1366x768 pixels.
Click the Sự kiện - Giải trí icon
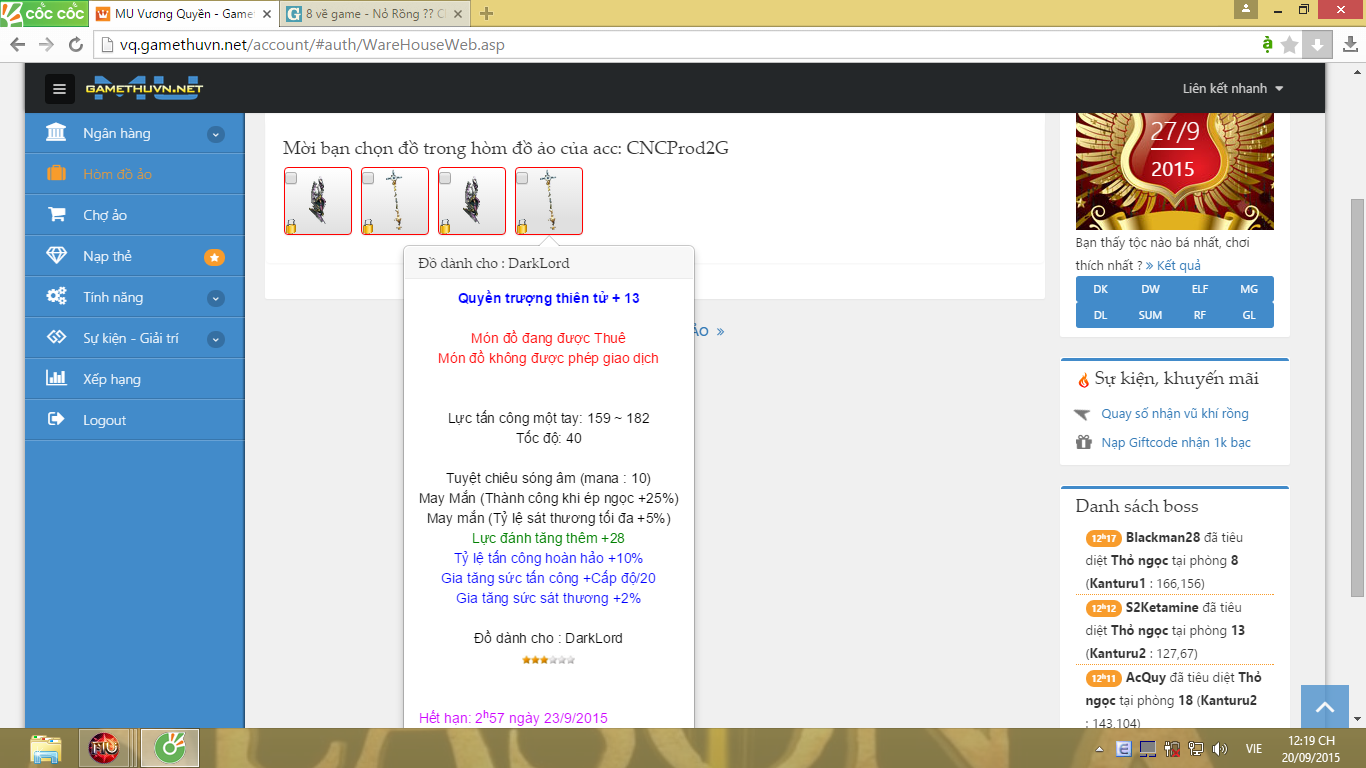tap(57, 338)
